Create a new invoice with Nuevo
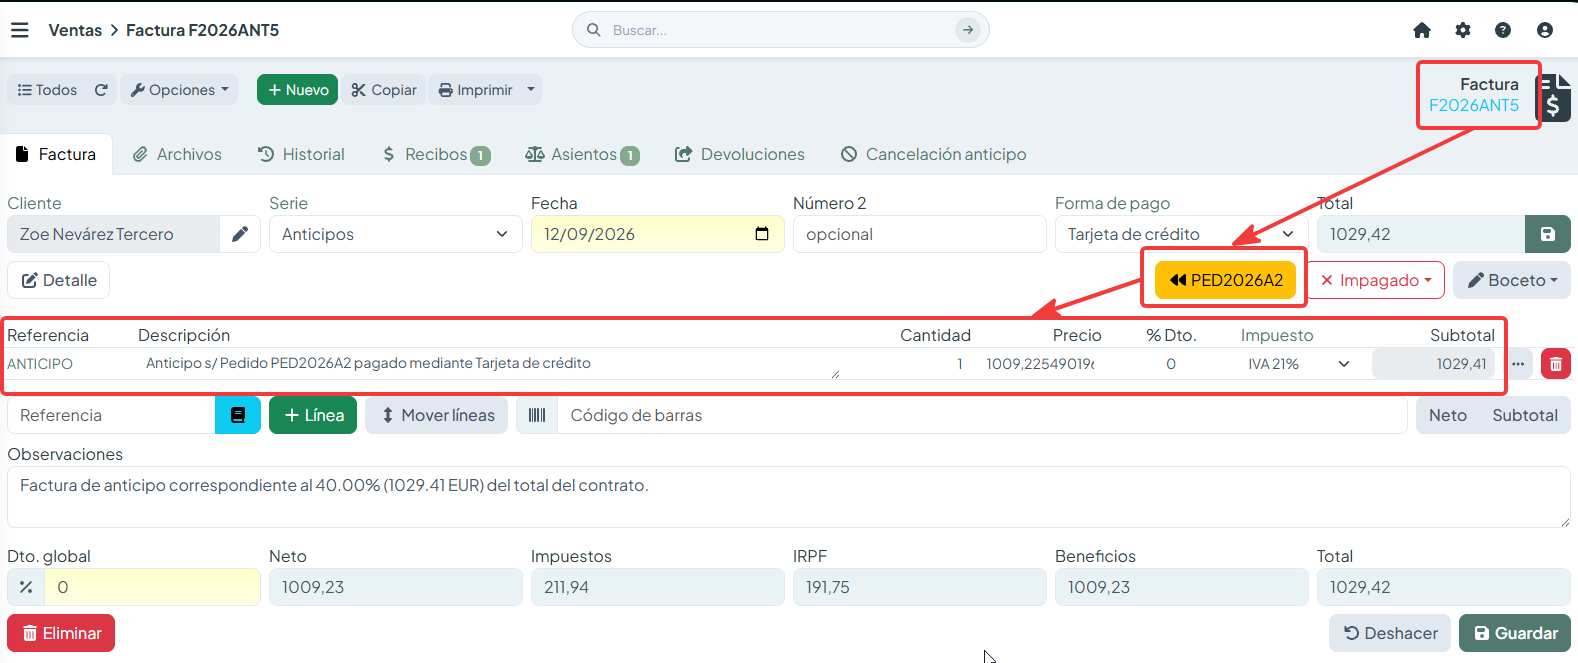This screenshot has height=663, width=1578. [297, 90]
